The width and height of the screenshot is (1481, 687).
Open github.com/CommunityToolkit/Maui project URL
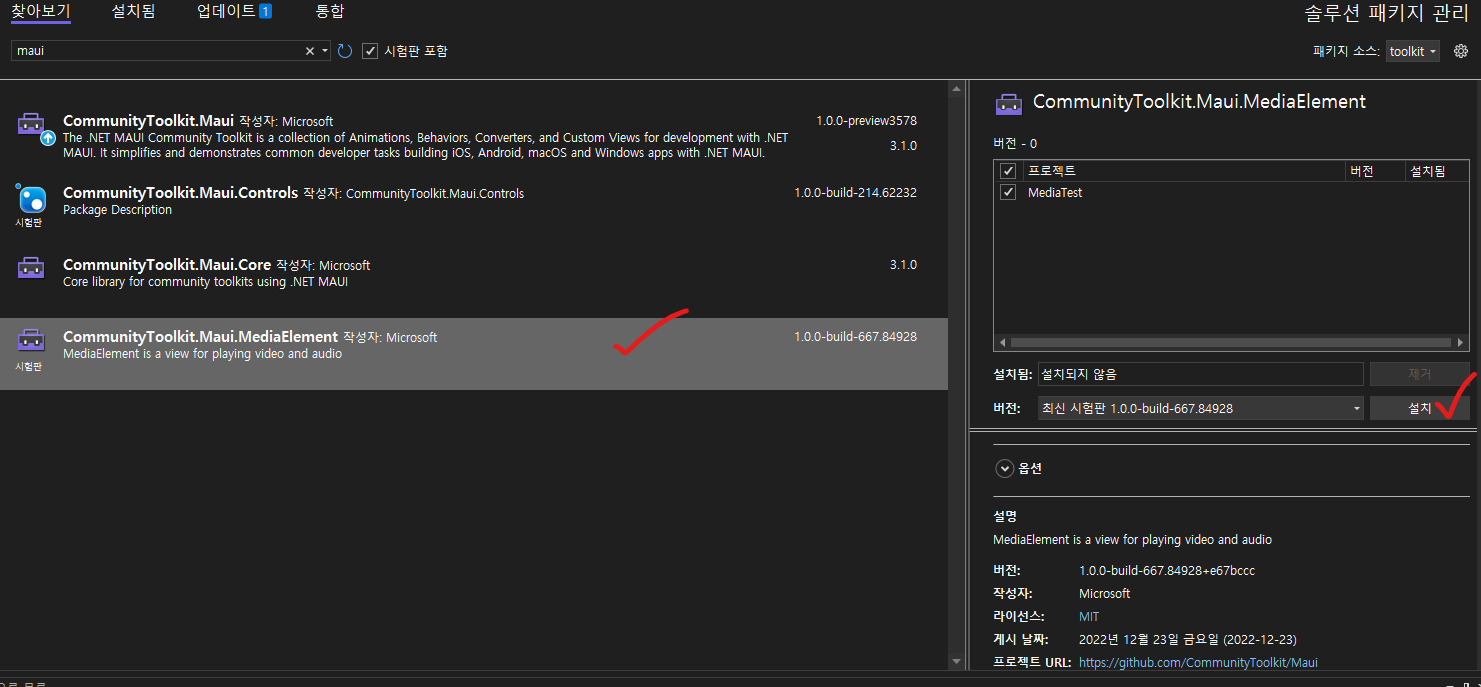click(1198, 662)
